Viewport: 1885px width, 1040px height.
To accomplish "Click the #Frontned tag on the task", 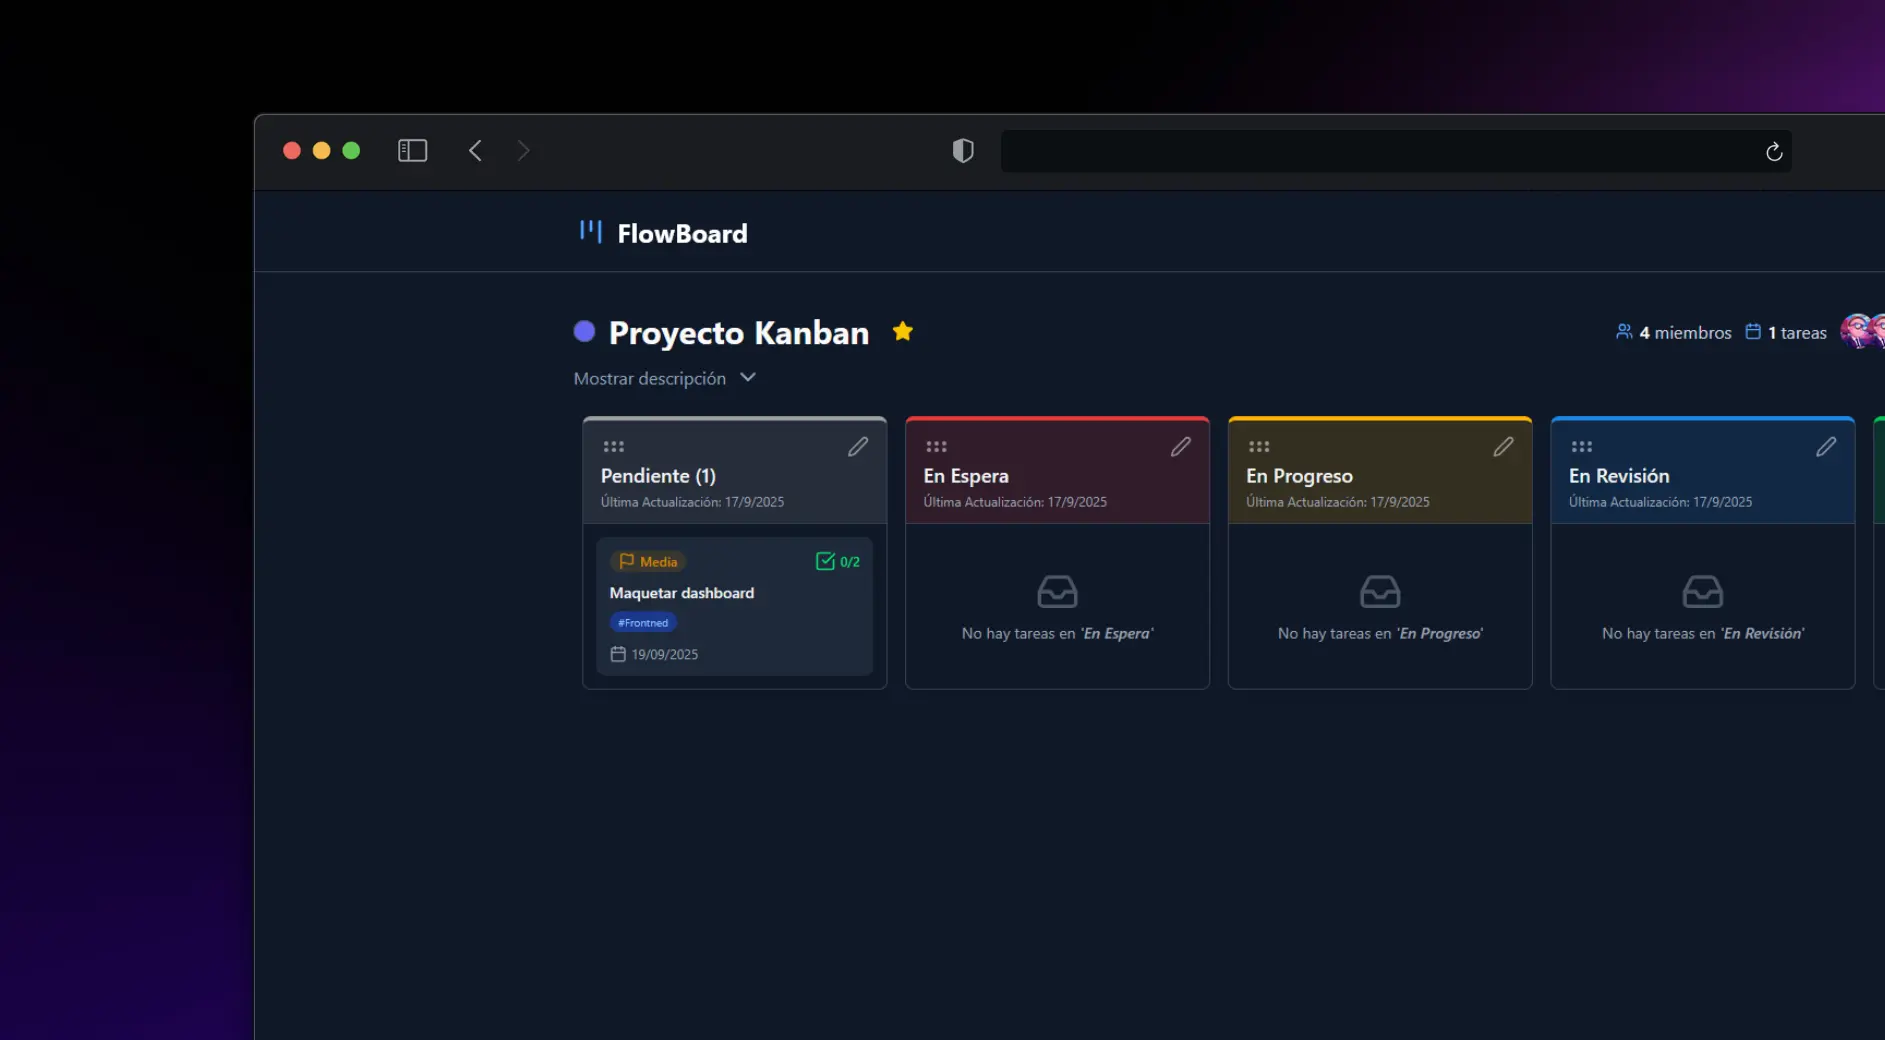I will point(643,621).
